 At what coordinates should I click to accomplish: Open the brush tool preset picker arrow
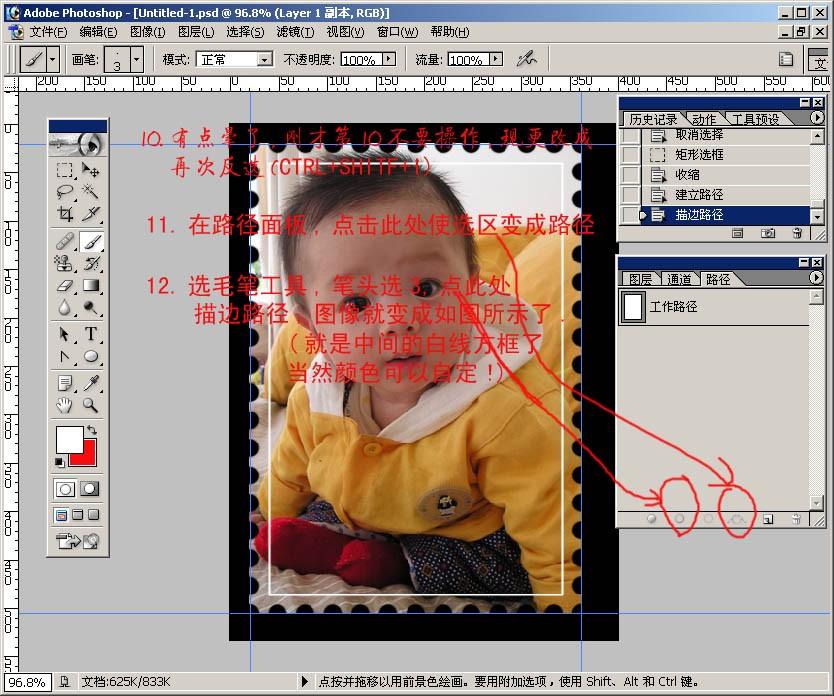coord(53,59)
